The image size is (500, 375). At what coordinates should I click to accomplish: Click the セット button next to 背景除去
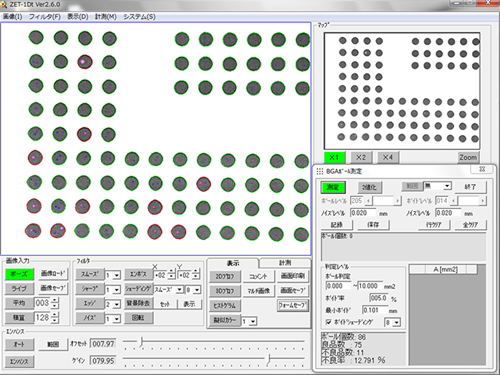(165, 304)
